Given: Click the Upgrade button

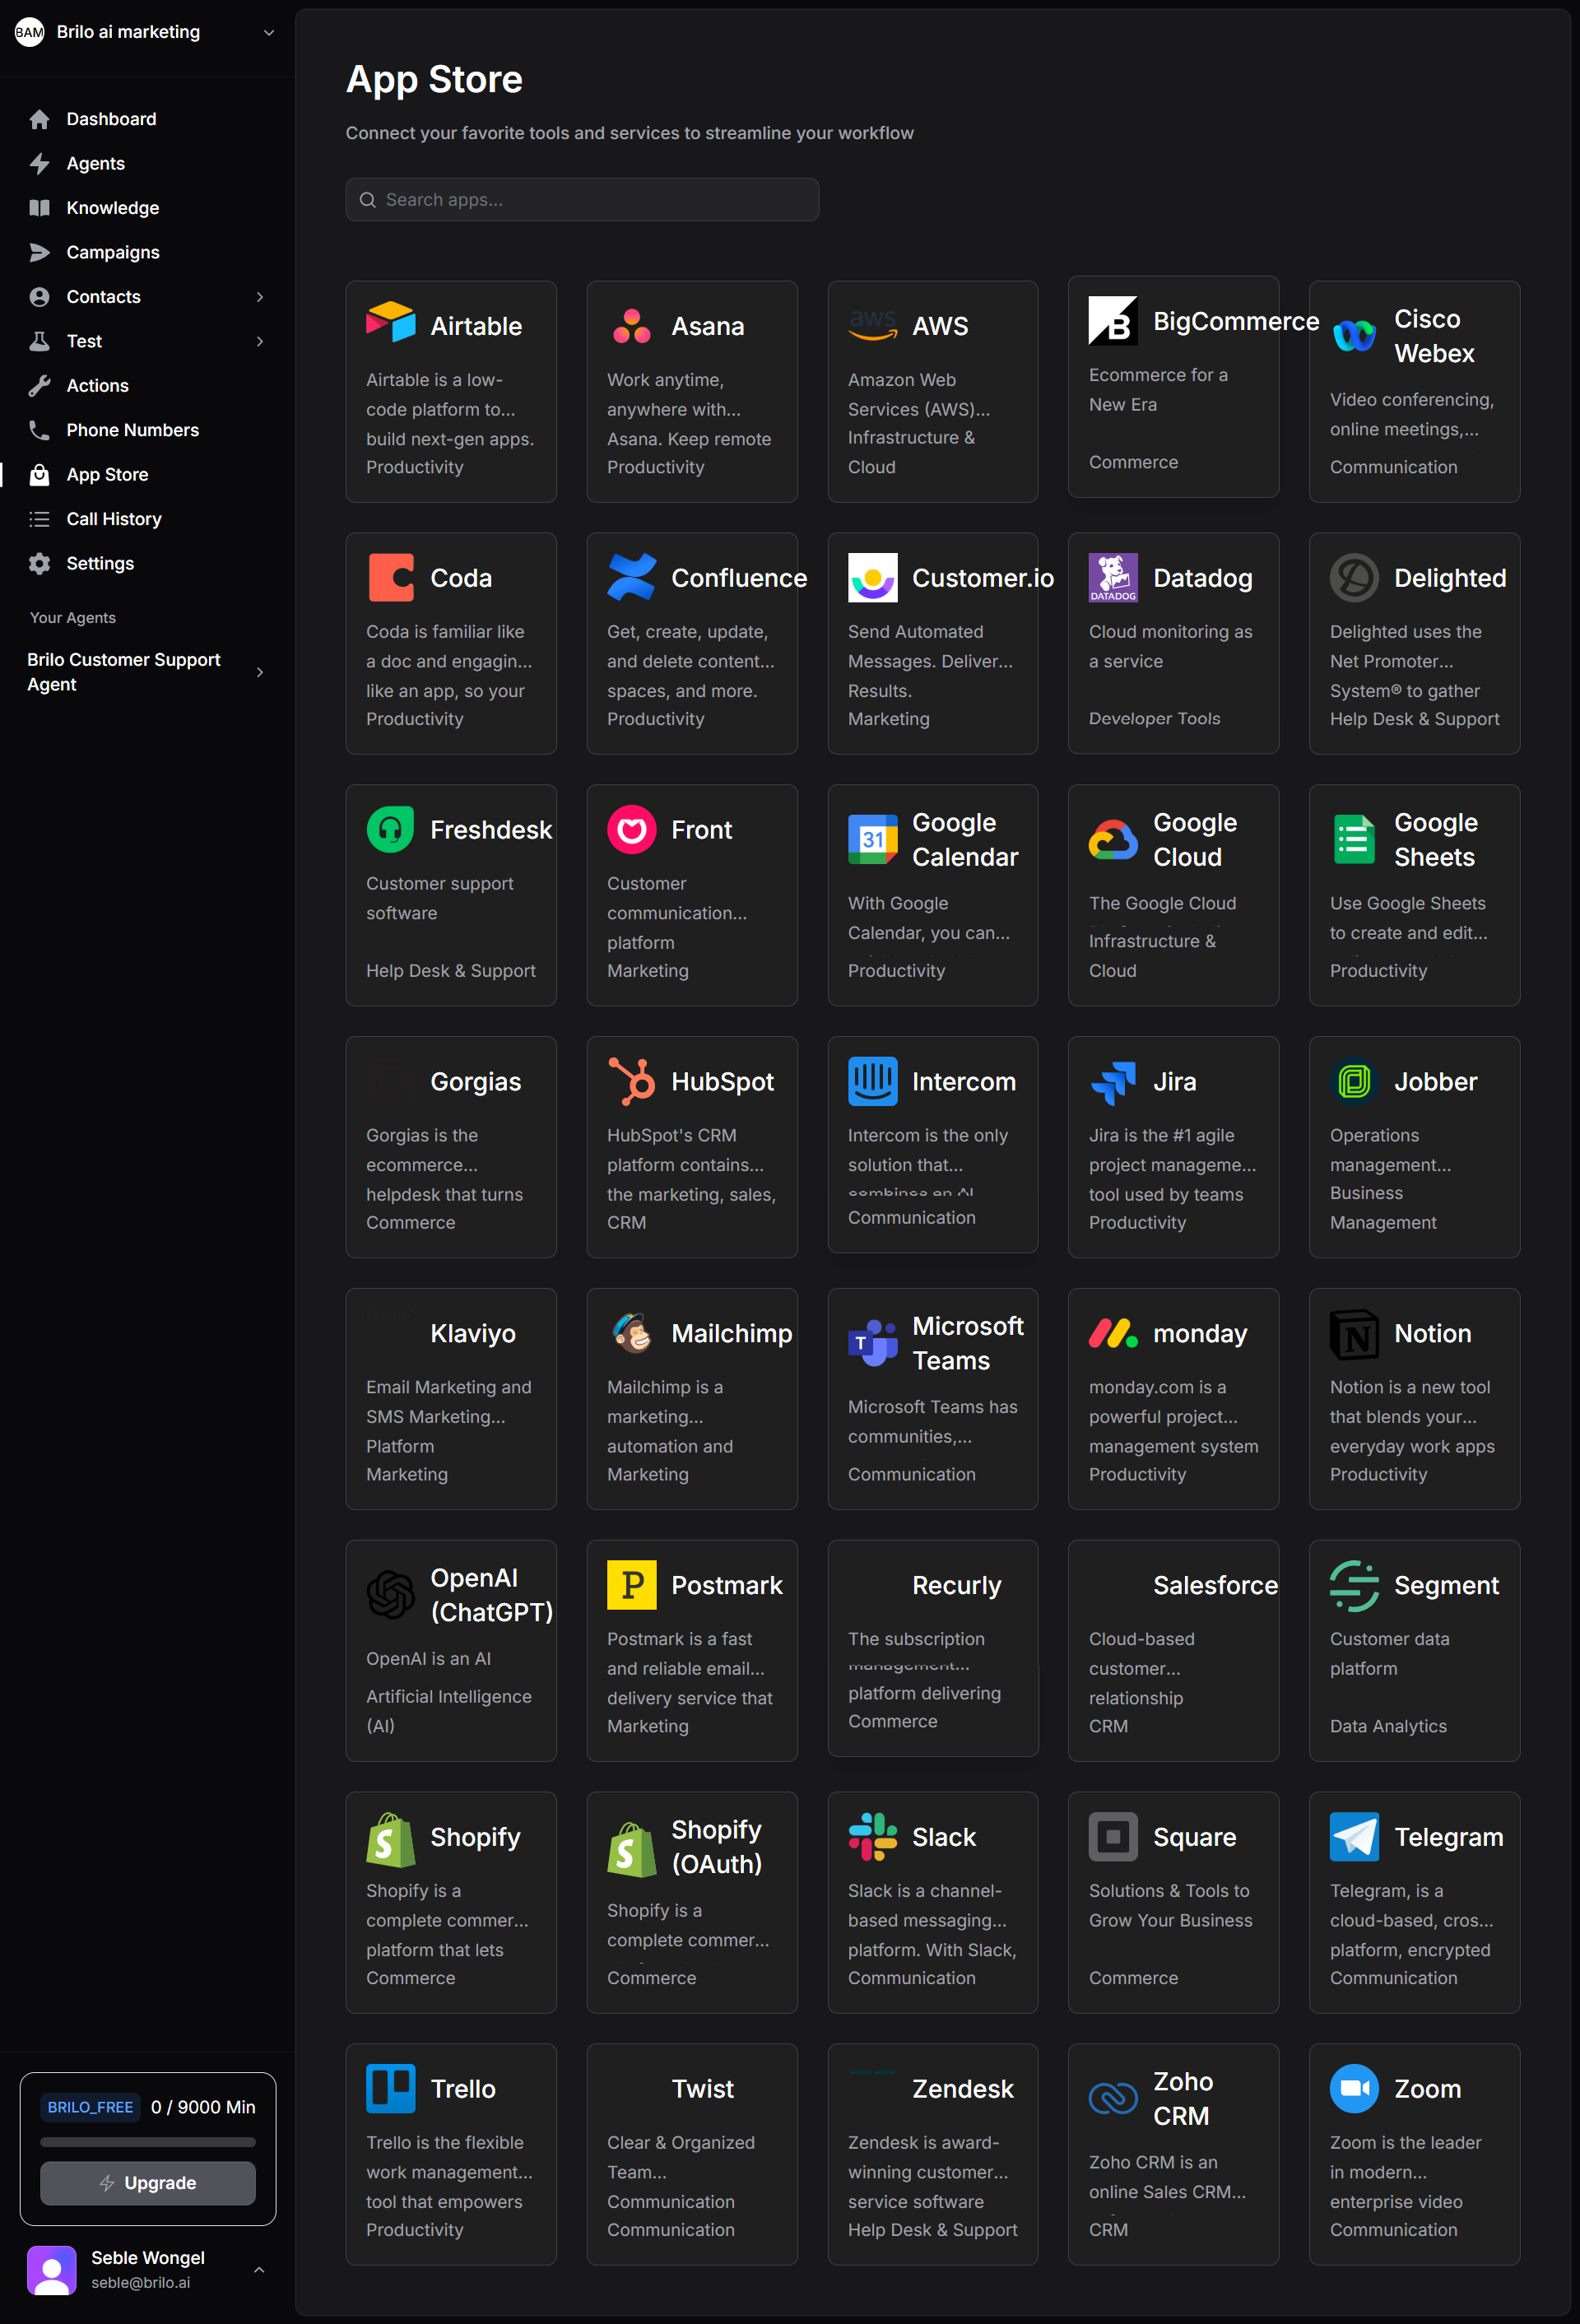Looking at the screenshot, I should coord(147,2182).
